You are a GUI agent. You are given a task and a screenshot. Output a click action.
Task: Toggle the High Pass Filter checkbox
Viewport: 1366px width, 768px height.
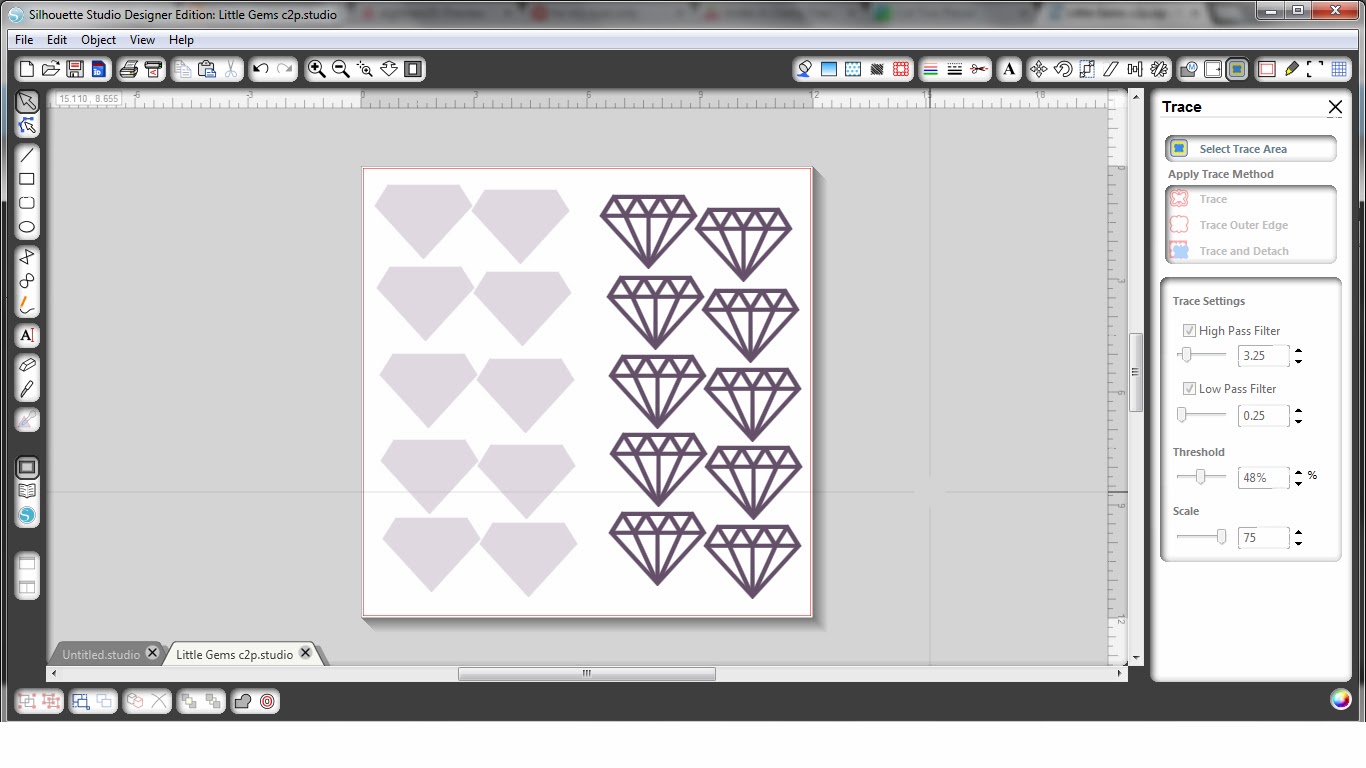click(1189, 331)
